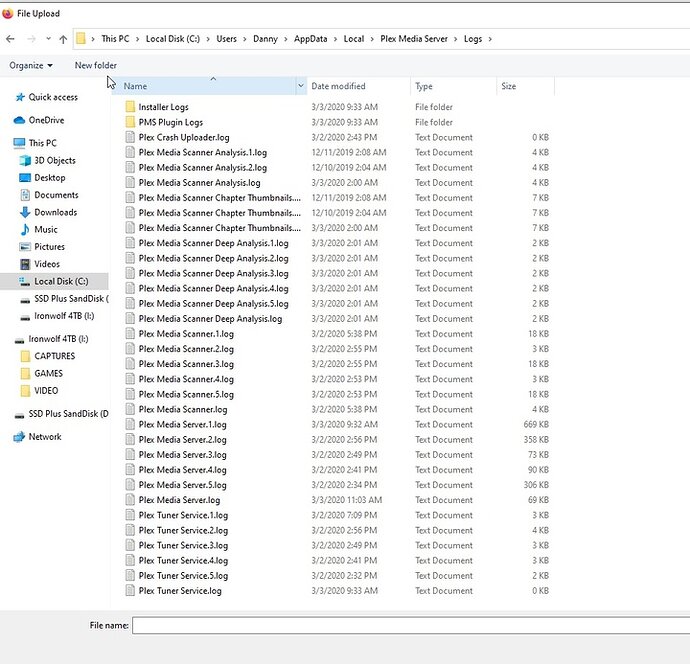Expand chevron after Logs in breadcrumb
This screenshot has width=690, height=664.
pos(490,39)
